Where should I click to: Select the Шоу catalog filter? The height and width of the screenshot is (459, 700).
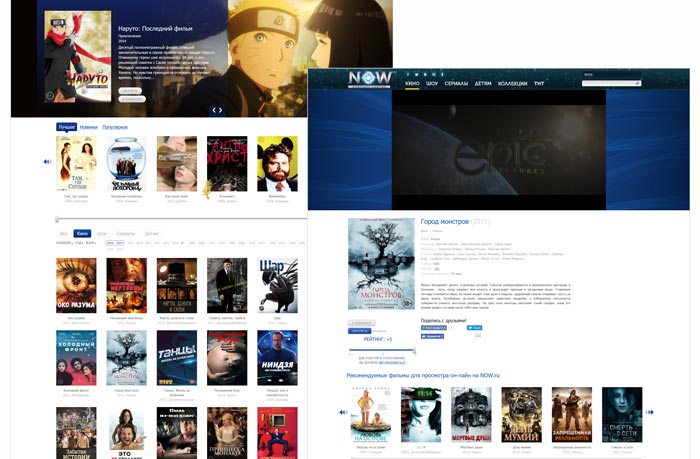pos(102,234)
